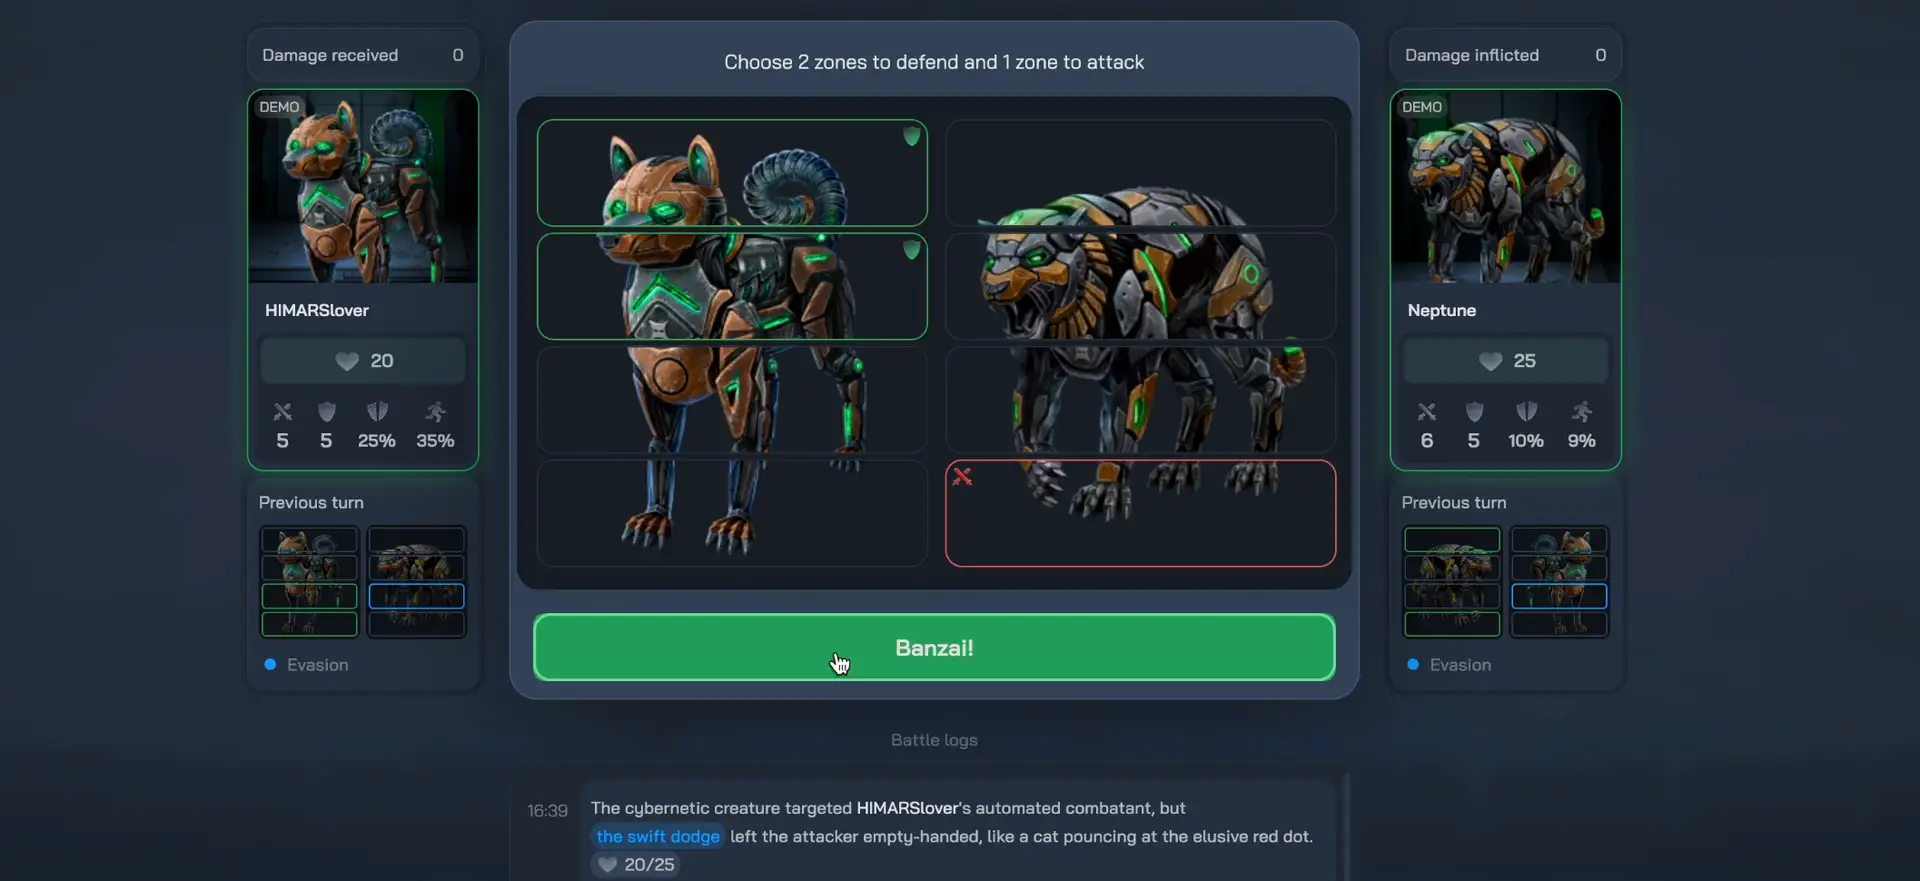Select the legs defense zone on HIMARSlover

pos(732,513)
